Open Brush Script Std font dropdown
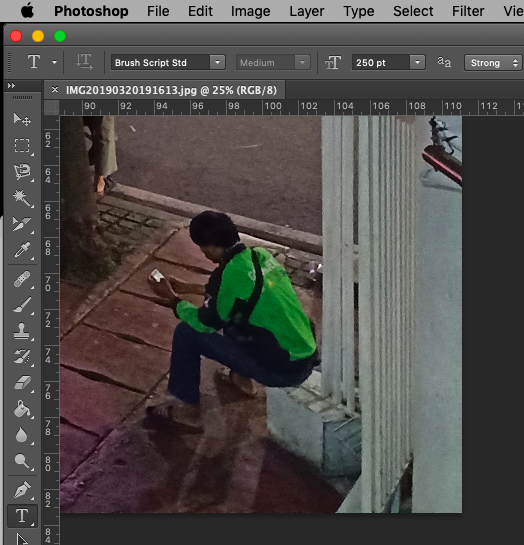524x545 pixels. click(x=218, y=63)
